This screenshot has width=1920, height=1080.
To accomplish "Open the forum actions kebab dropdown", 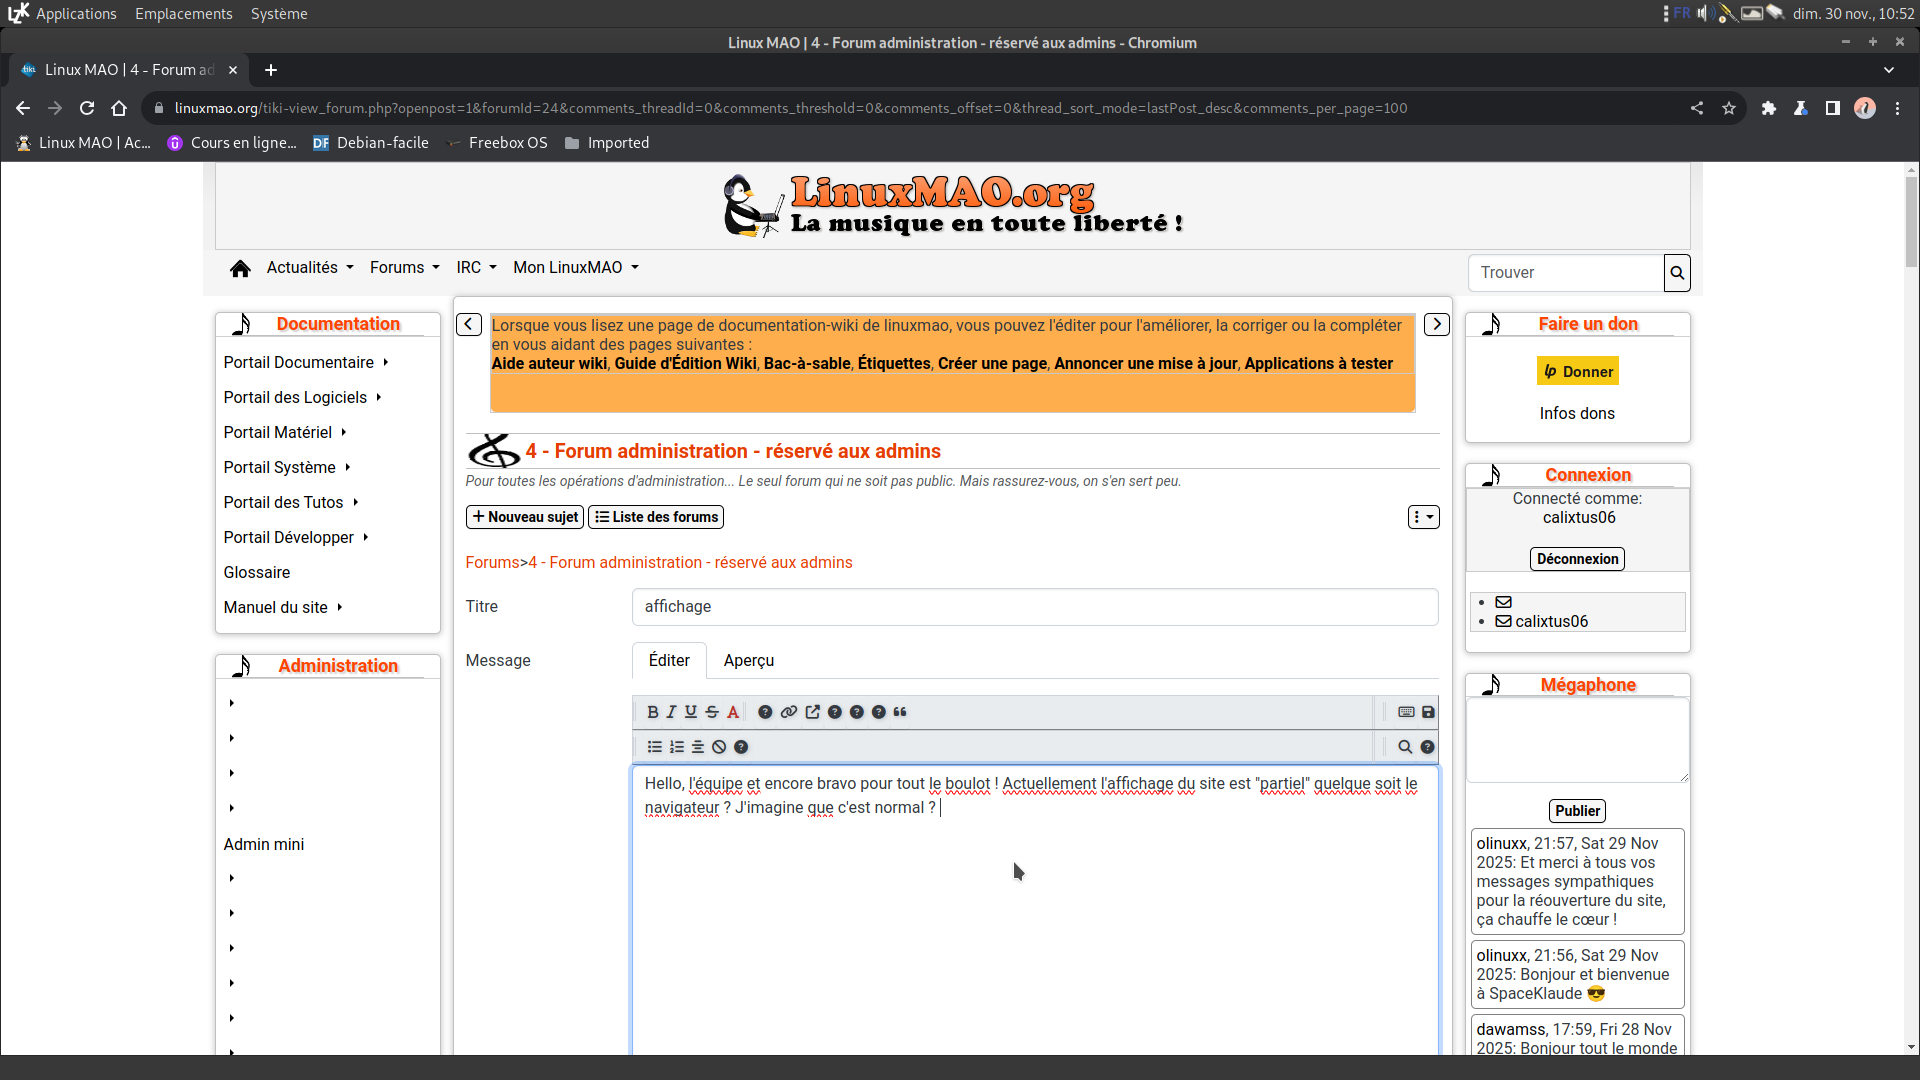I will pyautogui.click(x=1423, y=517).
